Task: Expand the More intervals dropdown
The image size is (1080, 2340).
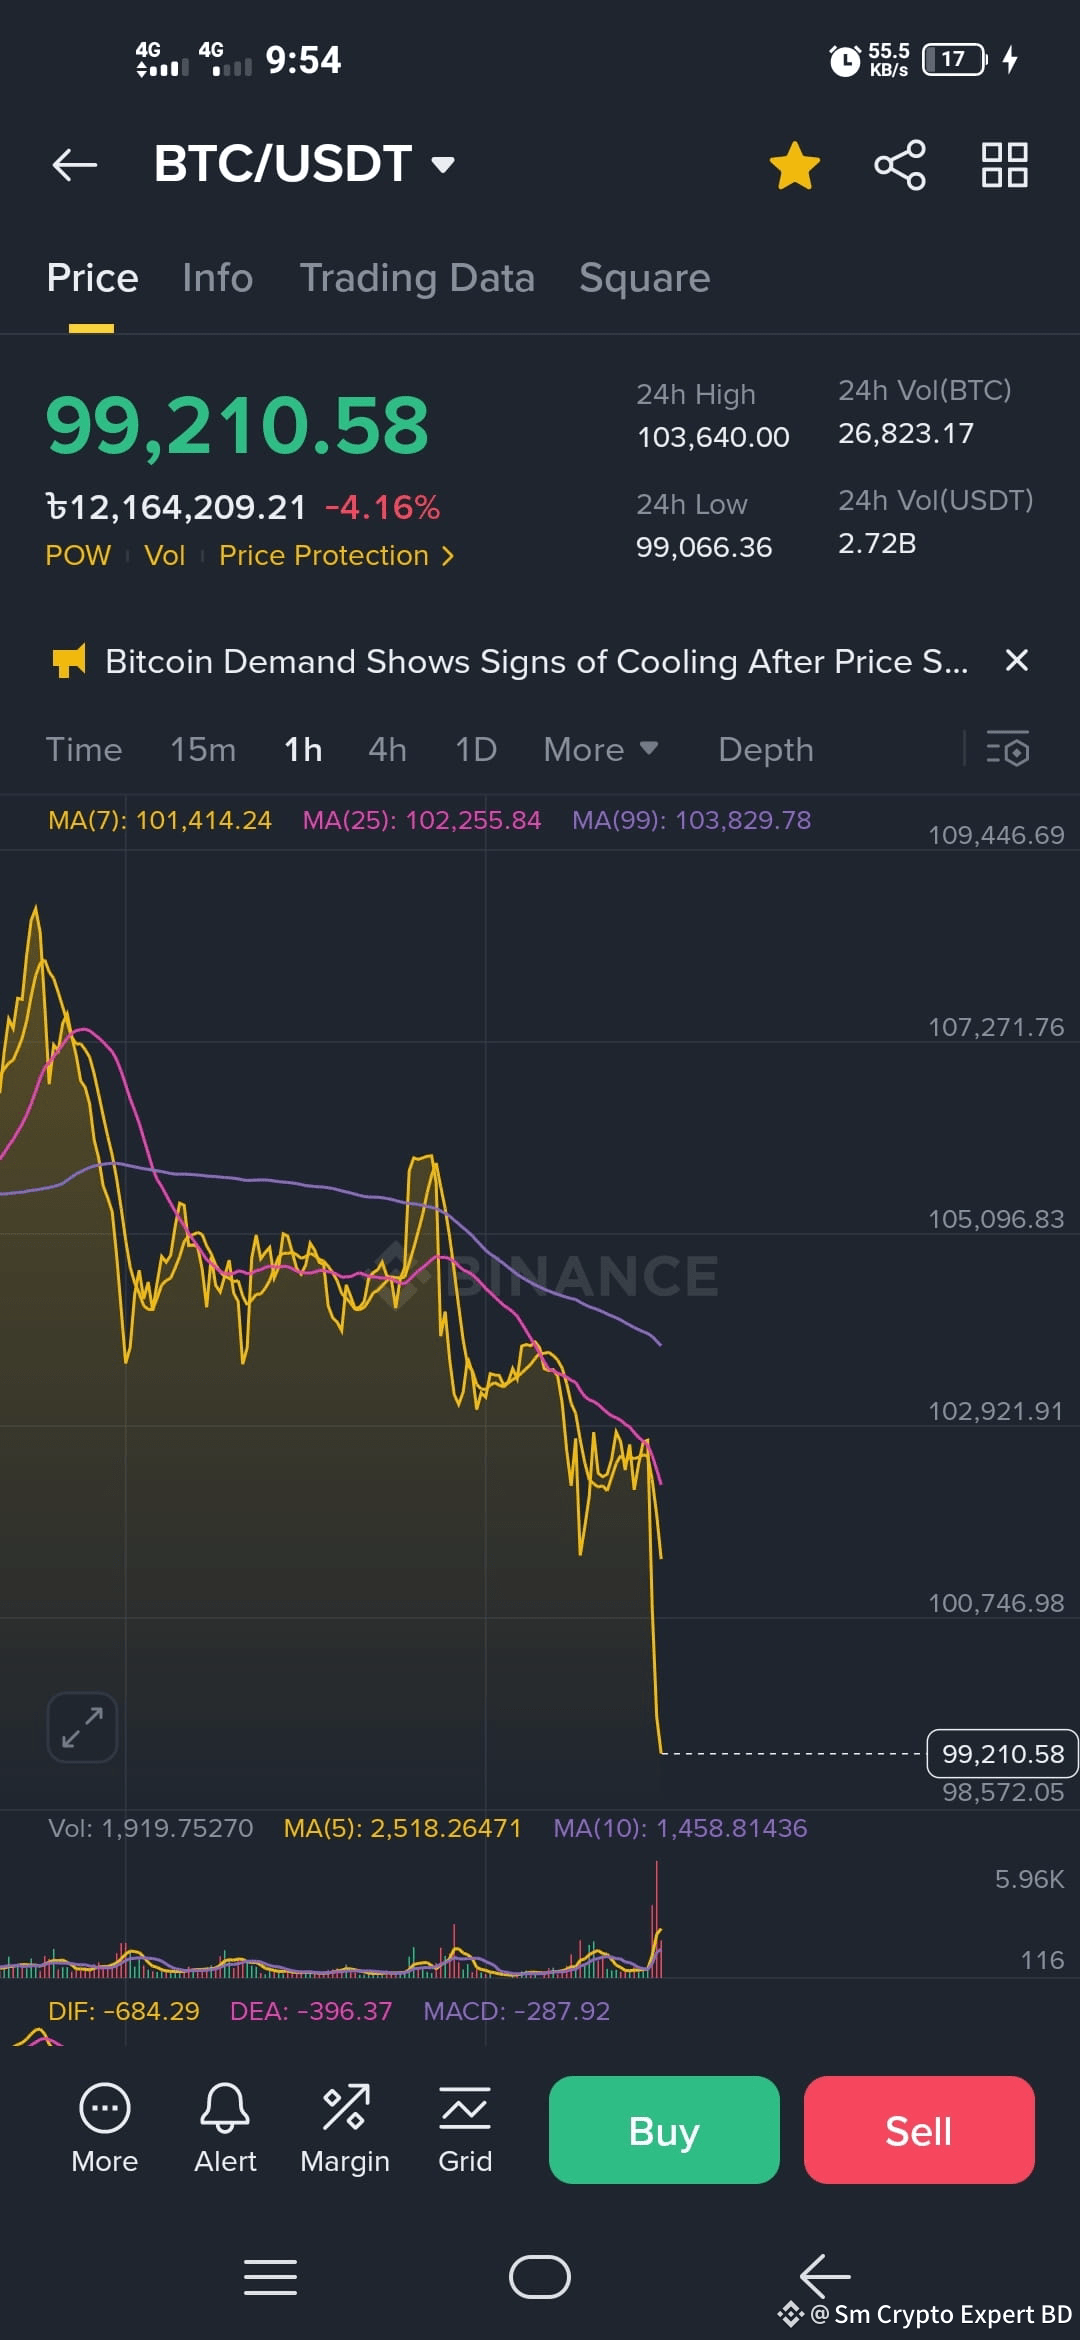Action: point(600,749)
